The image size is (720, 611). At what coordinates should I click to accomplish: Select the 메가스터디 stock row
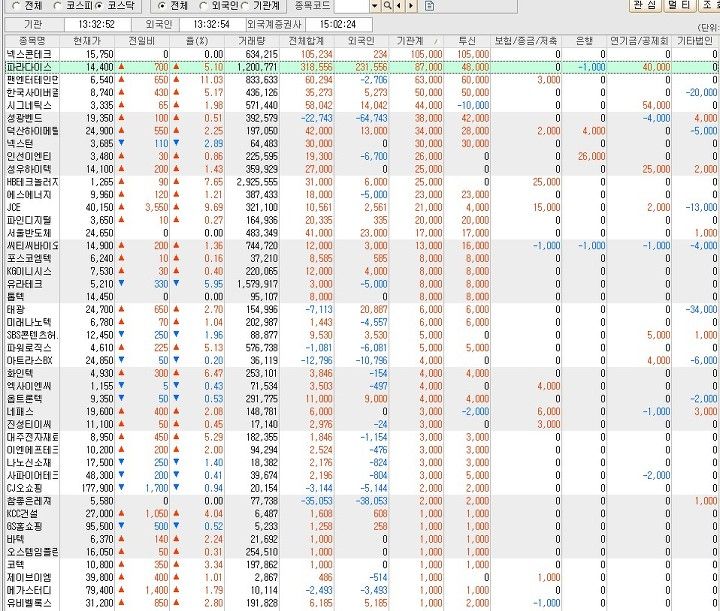click(x=362, y=590)
